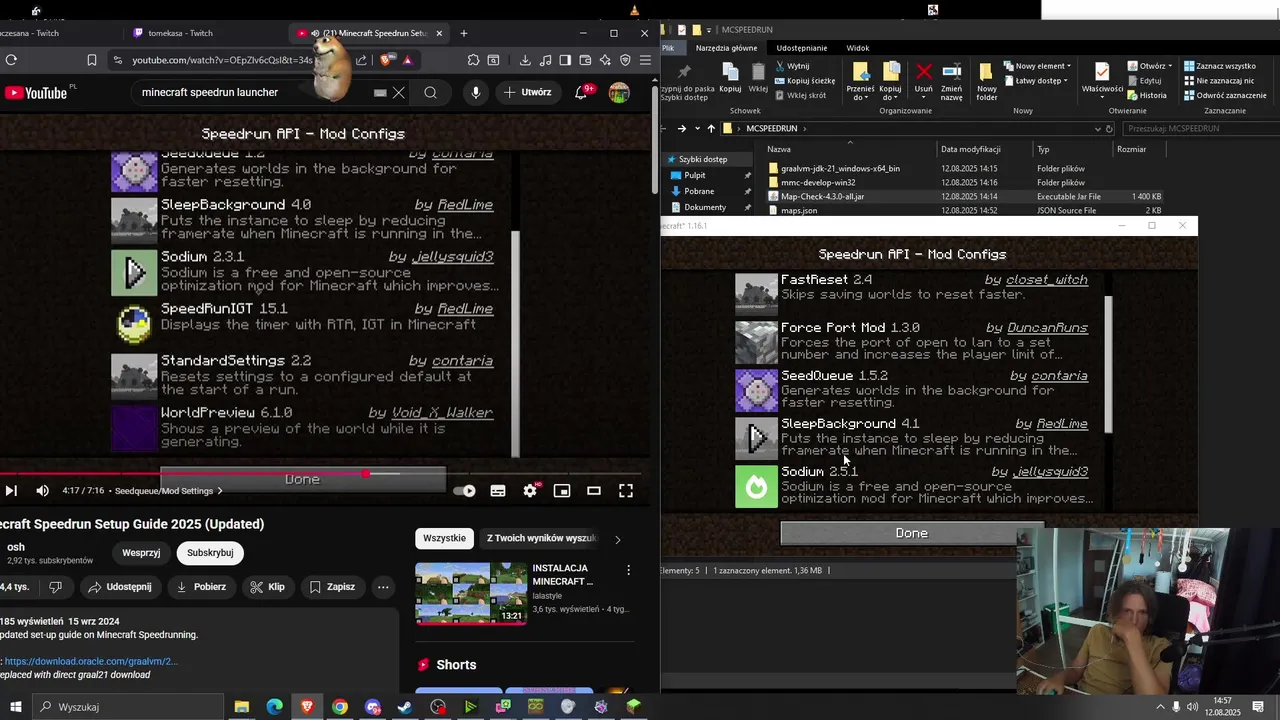Click Wytnij cut in Explorer ribbon
Image resolution: width=1280 pixels, height=720 pixels.
pyautogui.click(x=792, y=66)
